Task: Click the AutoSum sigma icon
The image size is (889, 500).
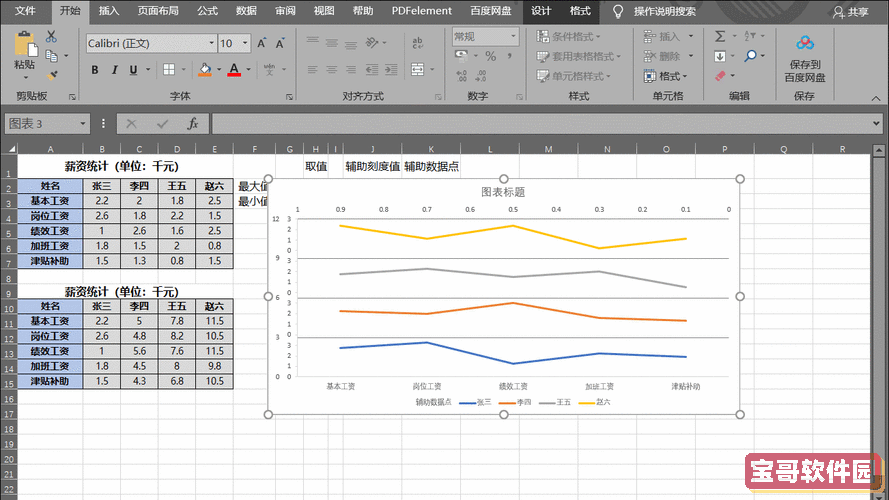Action: point(720,37)
